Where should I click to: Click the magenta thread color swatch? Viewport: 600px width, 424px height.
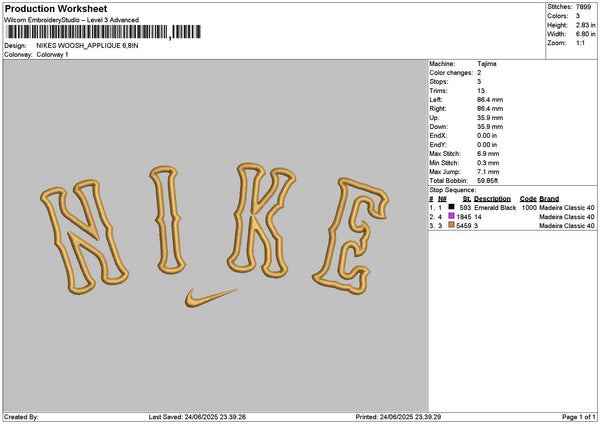pos(451,216)
